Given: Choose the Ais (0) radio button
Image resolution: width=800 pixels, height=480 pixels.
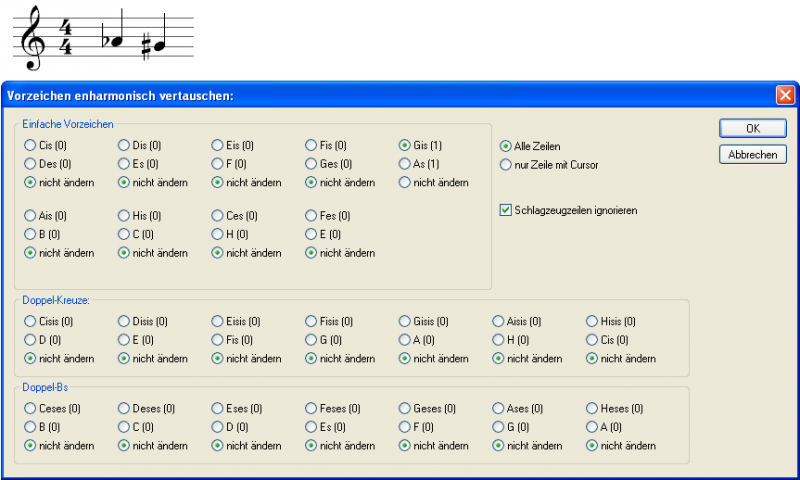Looking at the screenshot, I should tap(30, 215).
